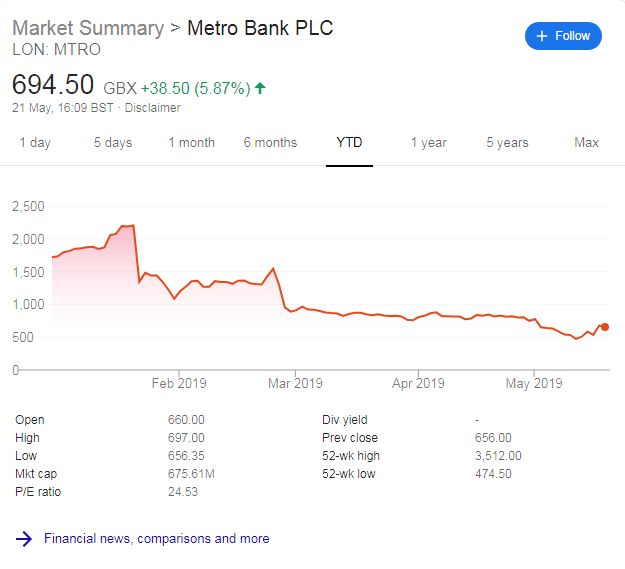Click the green up arrow icon
Viewport: 625px width, 569px height.
tap(260, 88)
